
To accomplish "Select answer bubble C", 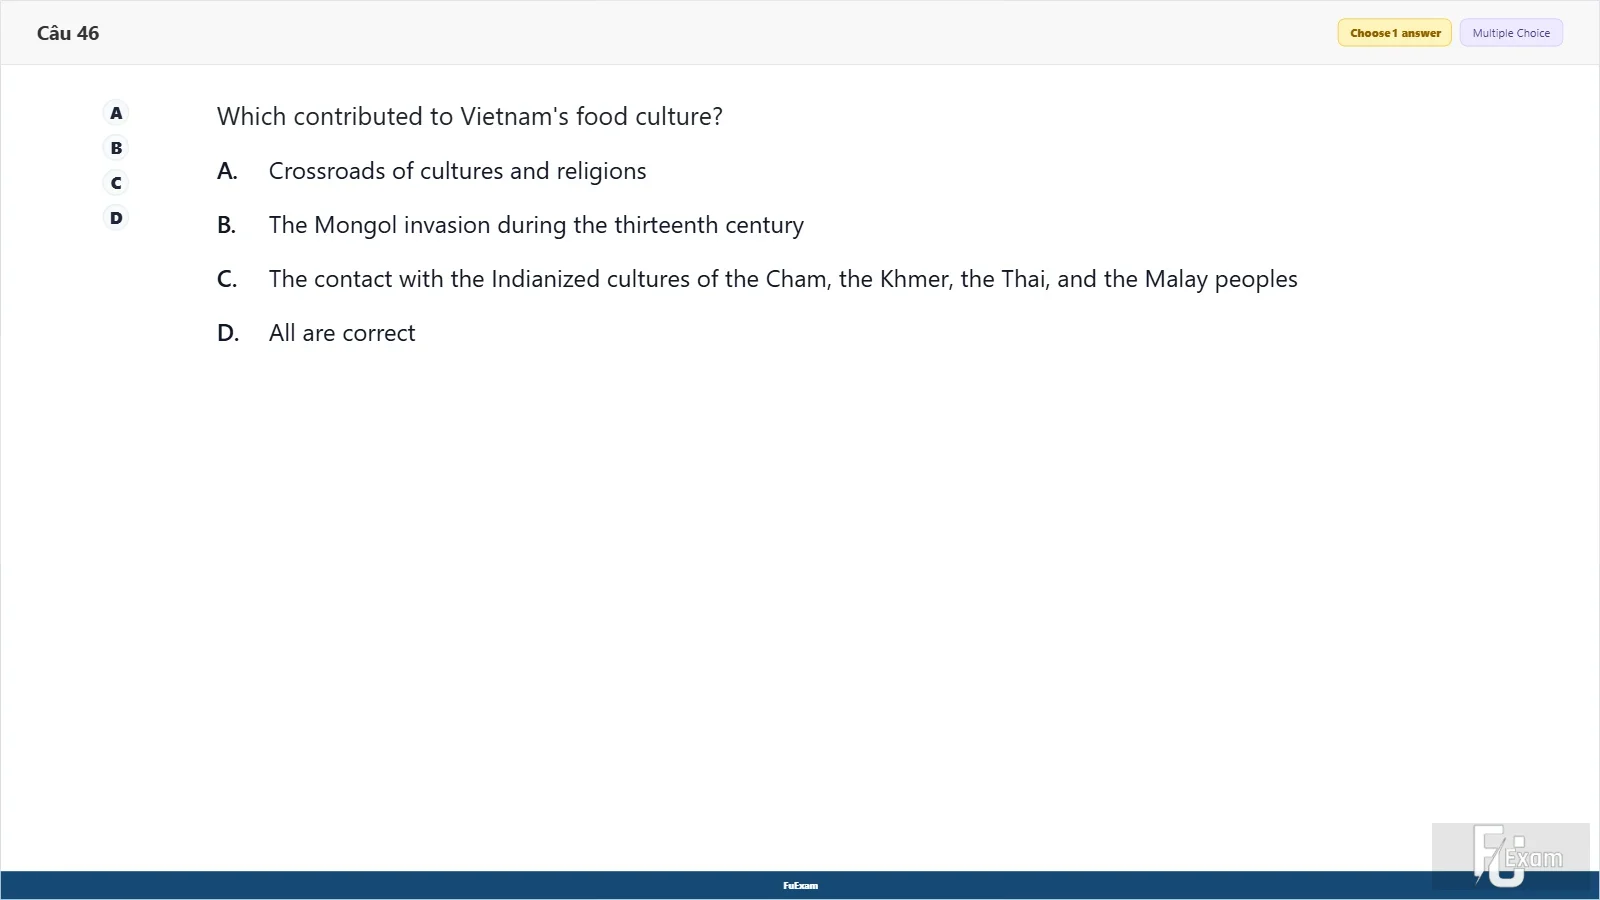I will click(x=116, y=183).
